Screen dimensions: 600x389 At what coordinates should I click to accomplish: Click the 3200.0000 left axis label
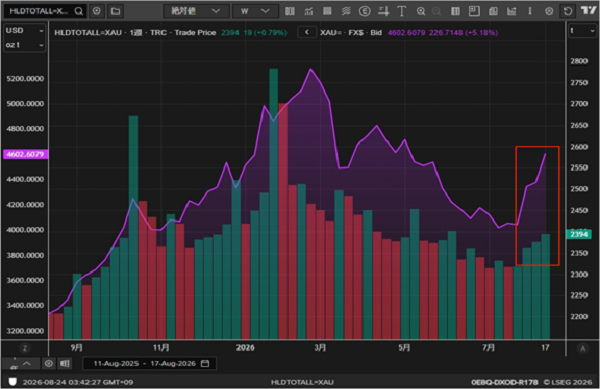[25, 330]
